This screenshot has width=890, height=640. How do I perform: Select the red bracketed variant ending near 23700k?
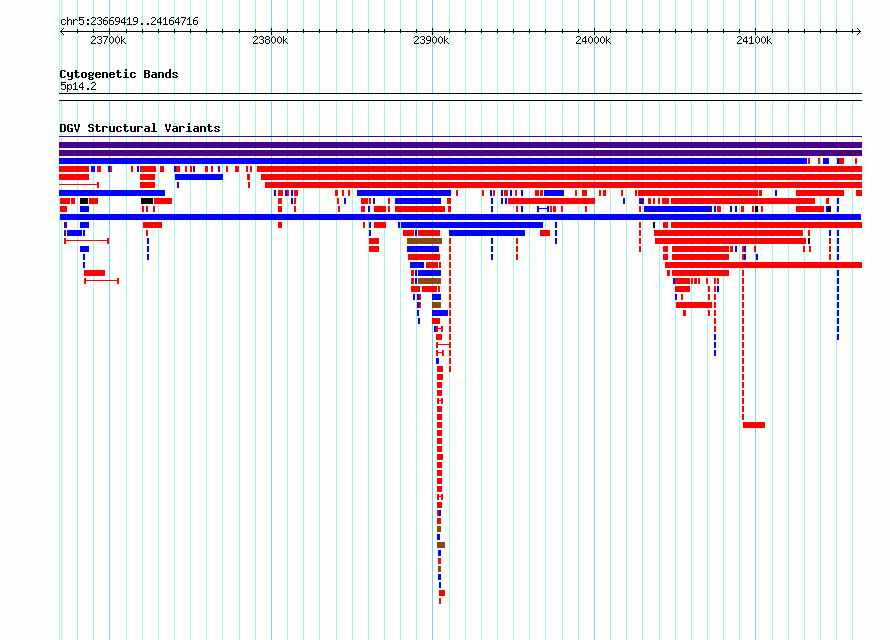pyautogui.click(x=86, y=241)
